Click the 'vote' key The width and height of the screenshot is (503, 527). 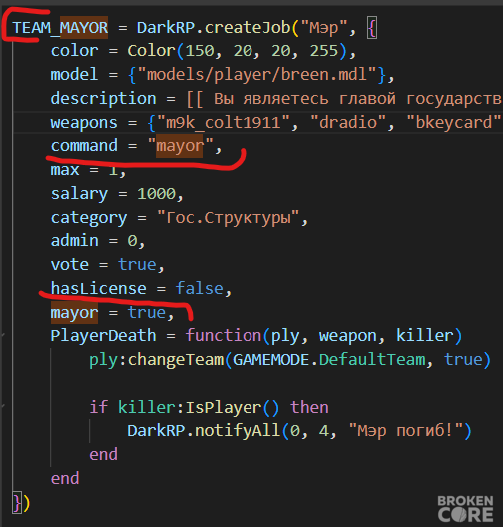(x=70, y=265)
